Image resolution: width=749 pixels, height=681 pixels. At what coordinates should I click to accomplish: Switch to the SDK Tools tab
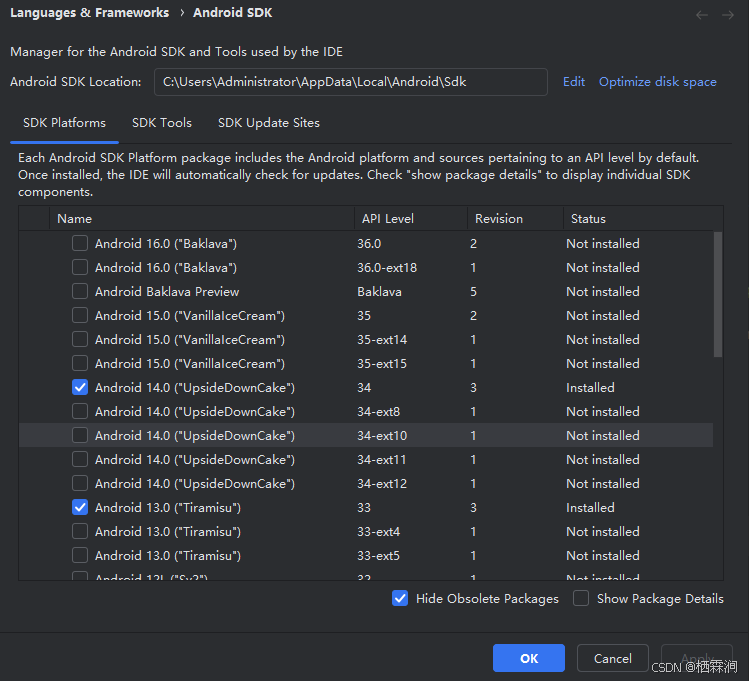coord(162,123)
